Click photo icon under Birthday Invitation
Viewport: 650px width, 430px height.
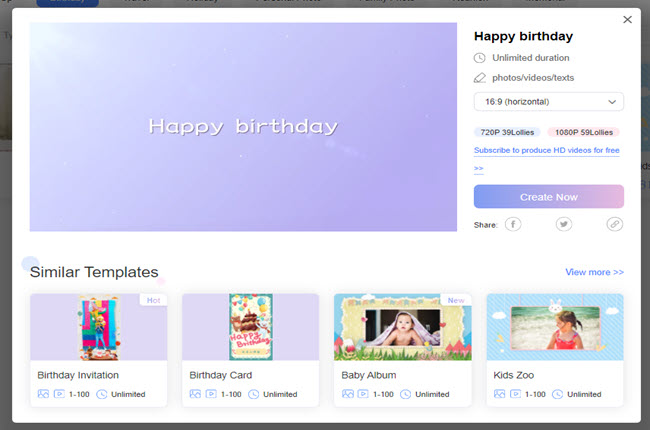43,394
